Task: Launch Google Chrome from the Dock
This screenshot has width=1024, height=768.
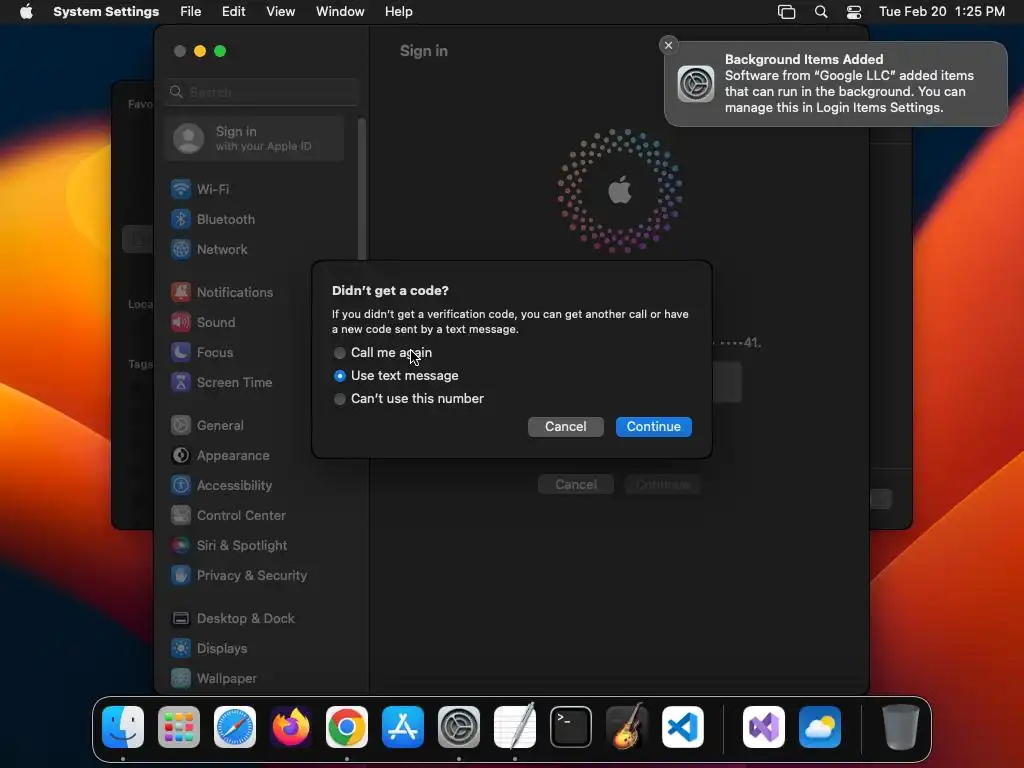Action: (x=347, y=727)
